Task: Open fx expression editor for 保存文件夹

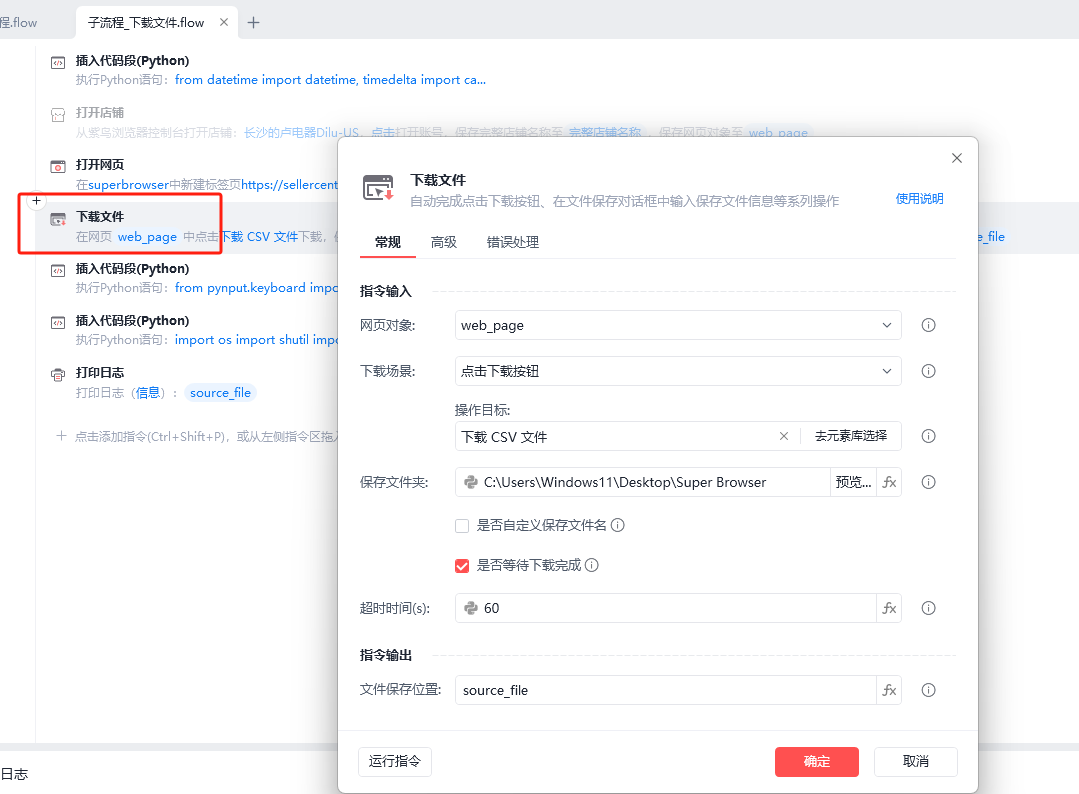Action: pos(889,482)
